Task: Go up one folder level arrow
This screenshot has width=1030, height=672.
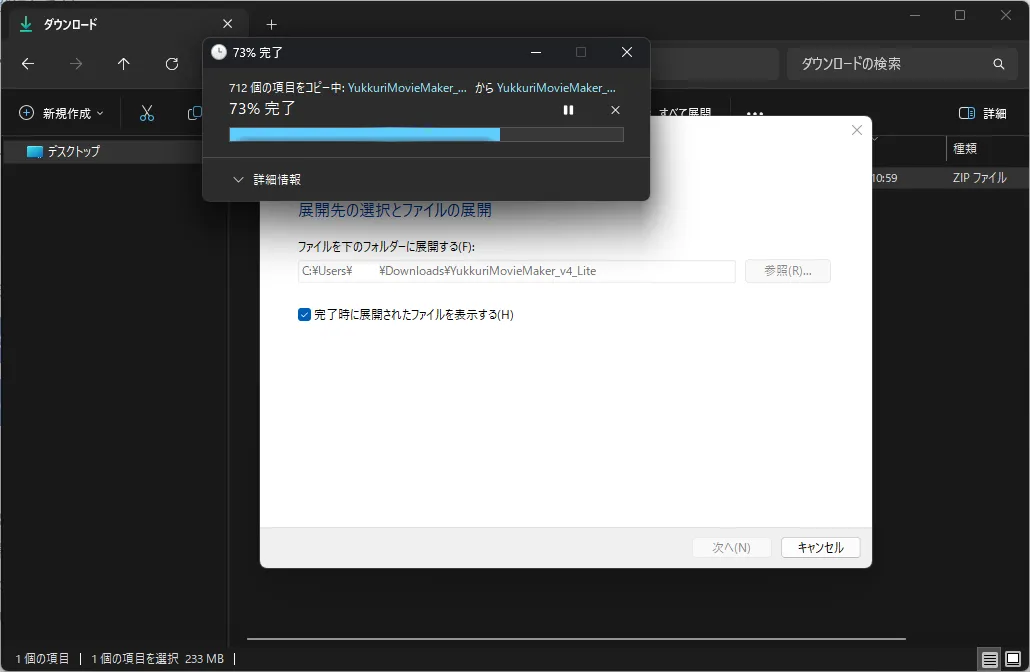Action: point(123,64)
